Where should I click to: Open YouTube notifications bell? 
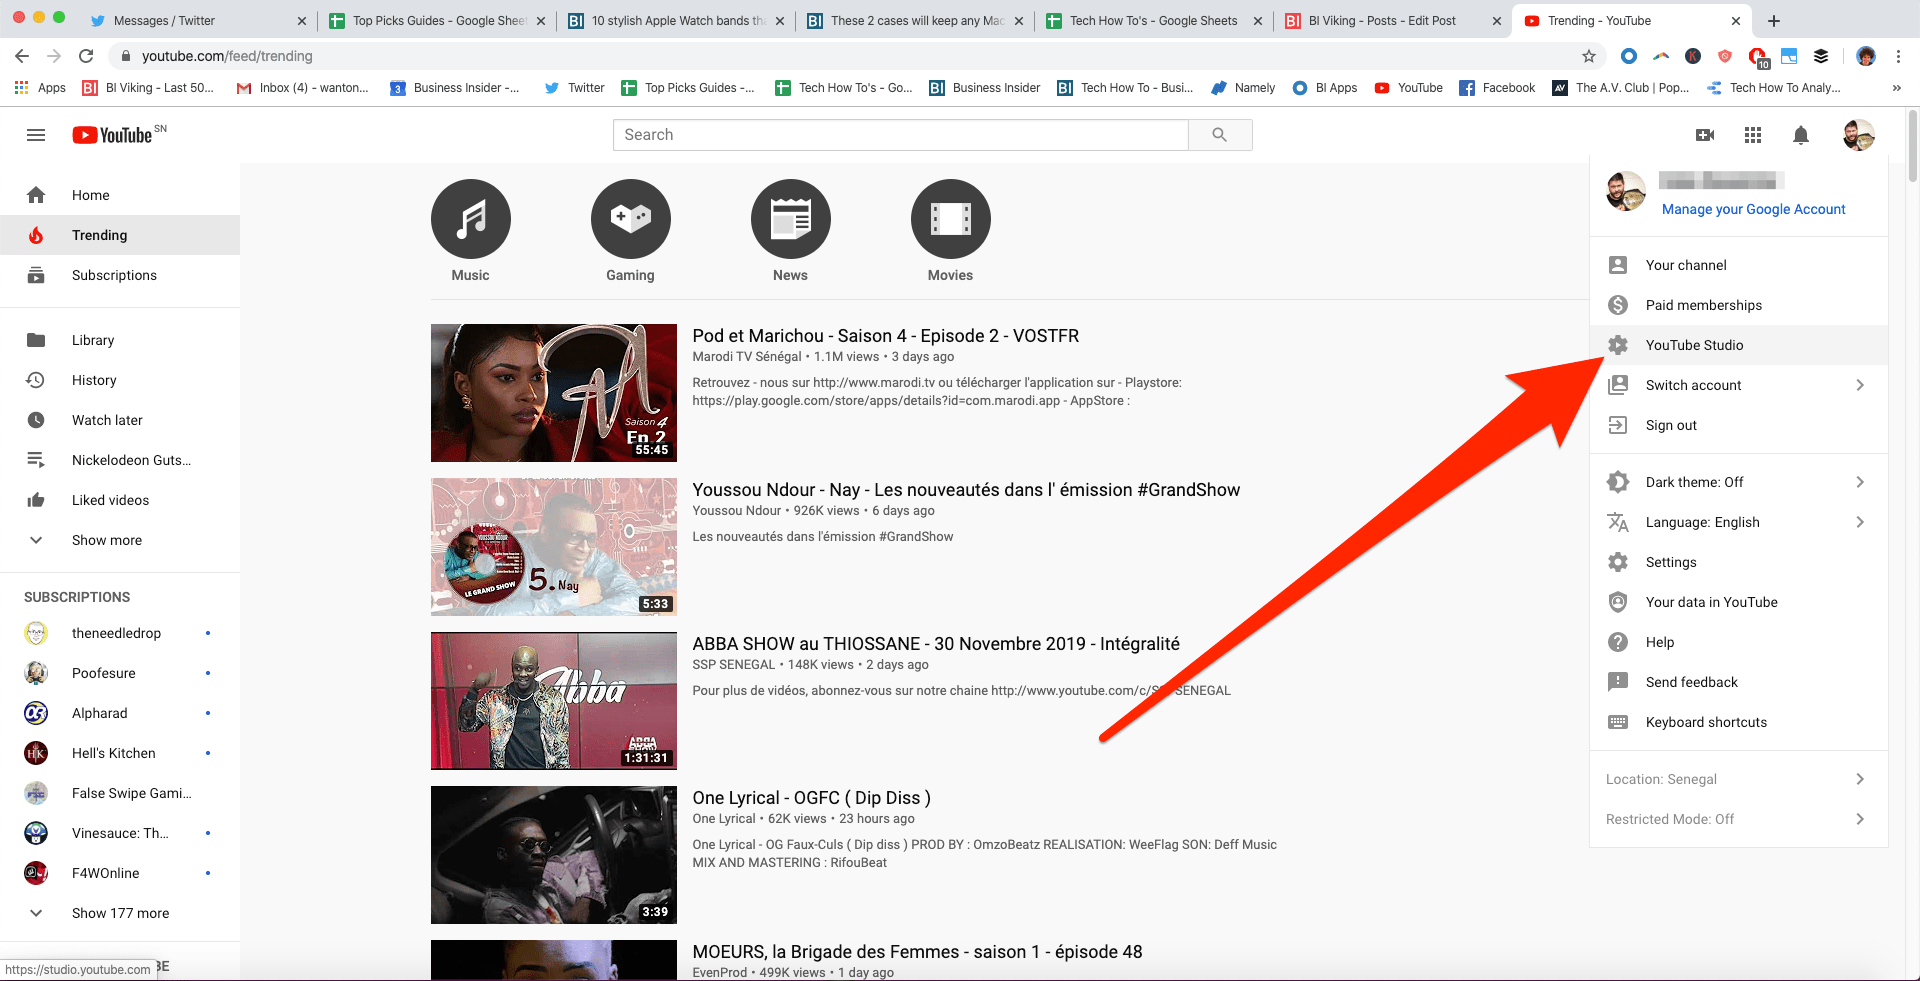click(x=1801, y=135)
